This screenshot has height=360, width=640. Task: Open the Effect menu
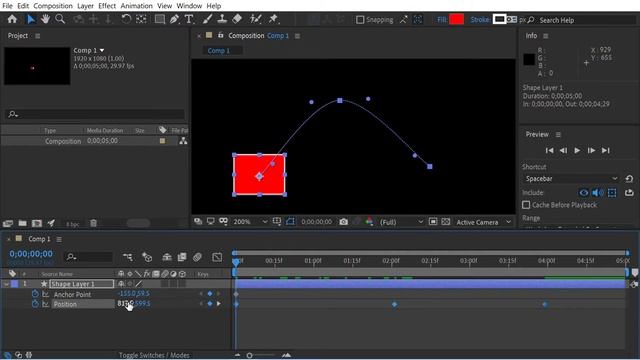(x=107, y=6)
